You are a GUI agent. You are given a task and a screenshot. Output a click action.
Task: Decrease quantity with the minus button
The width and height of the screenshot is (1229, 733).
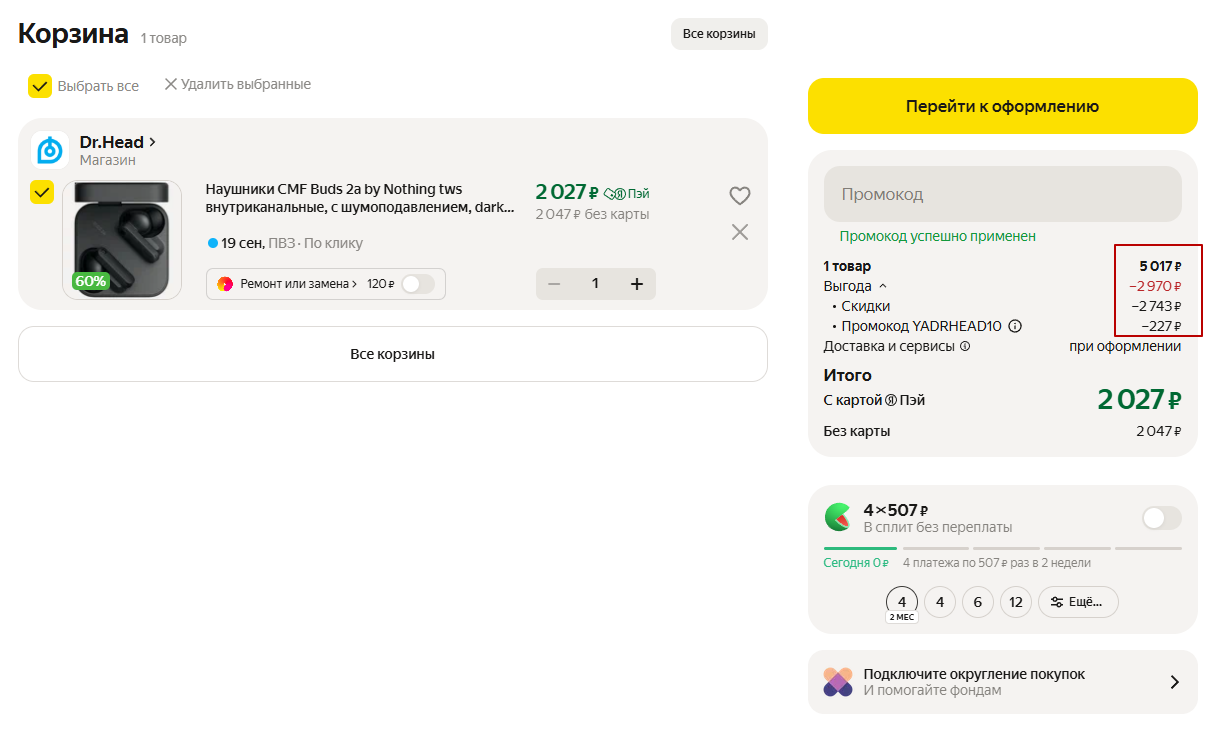[x=554, y=284]
